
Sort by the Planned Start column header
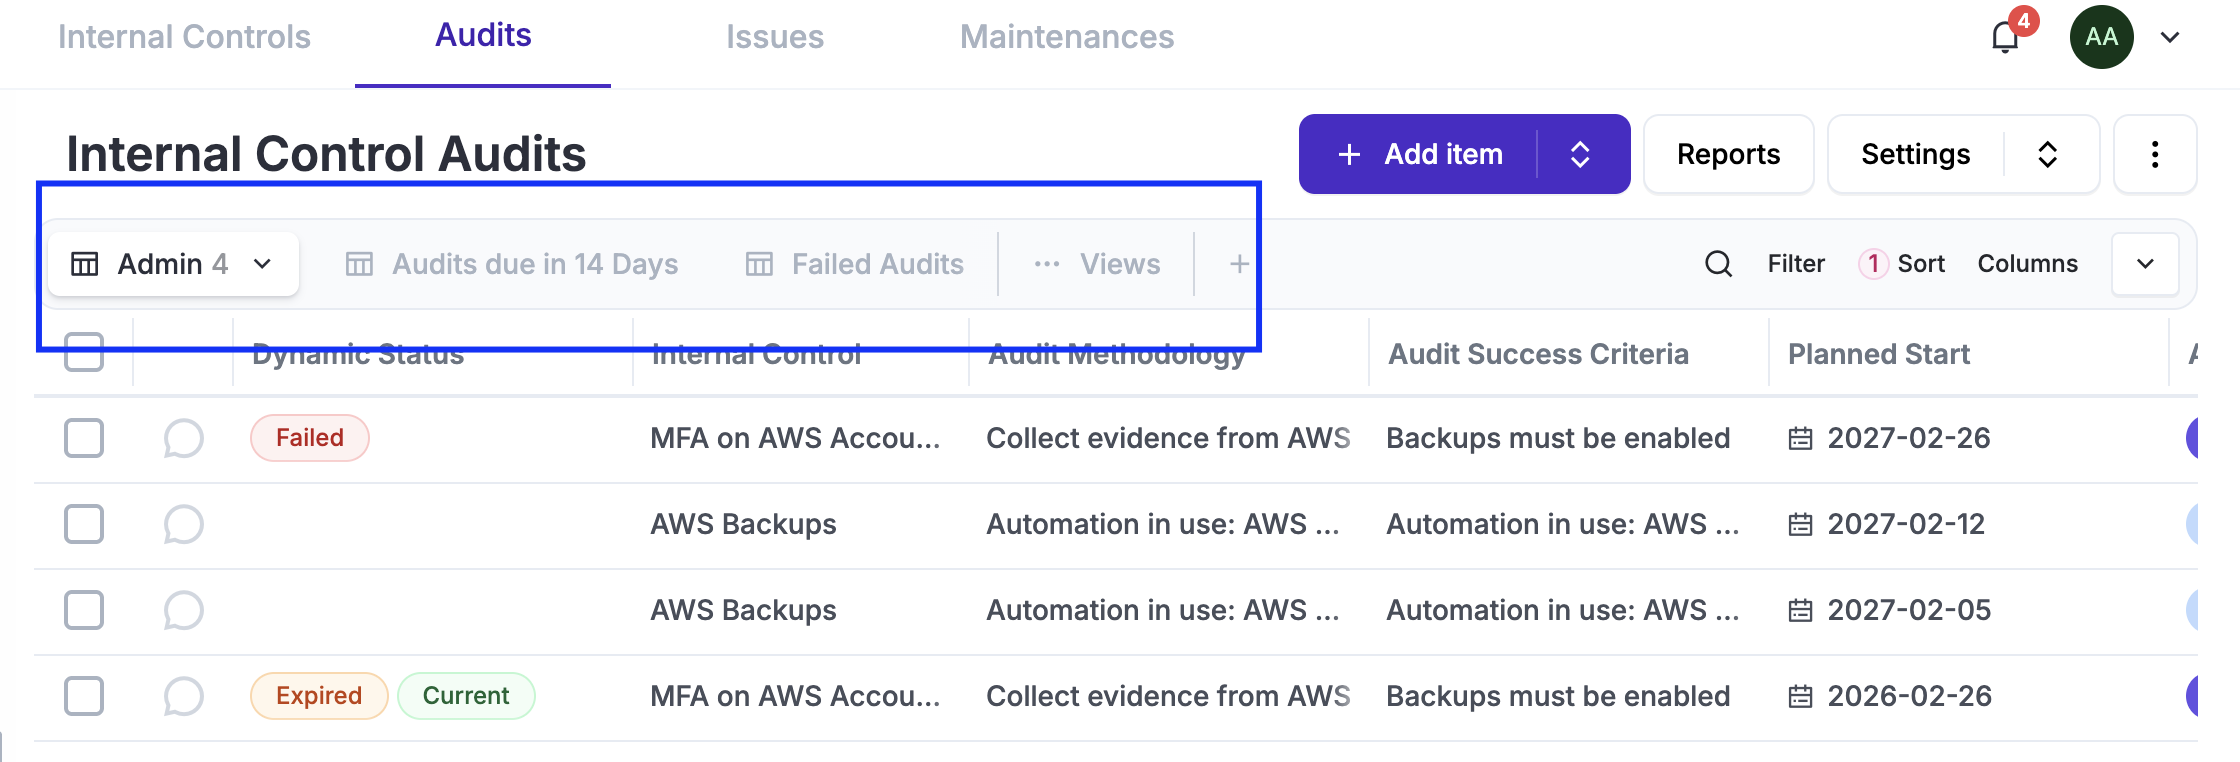pos(1878,354)
